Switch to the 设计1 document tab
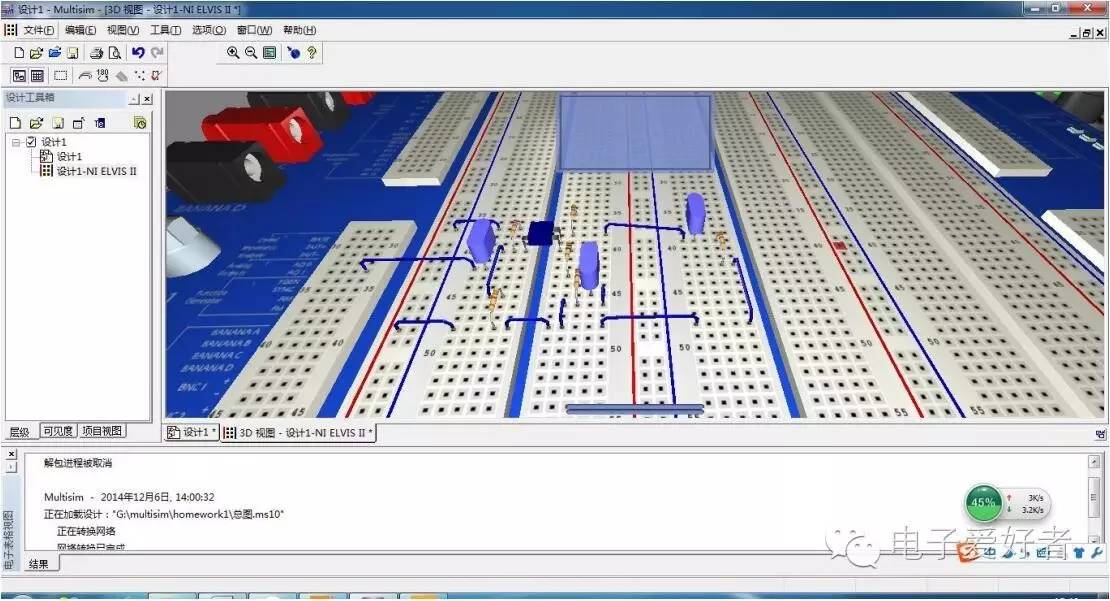 pyautogui.click(x=192, y=433)
